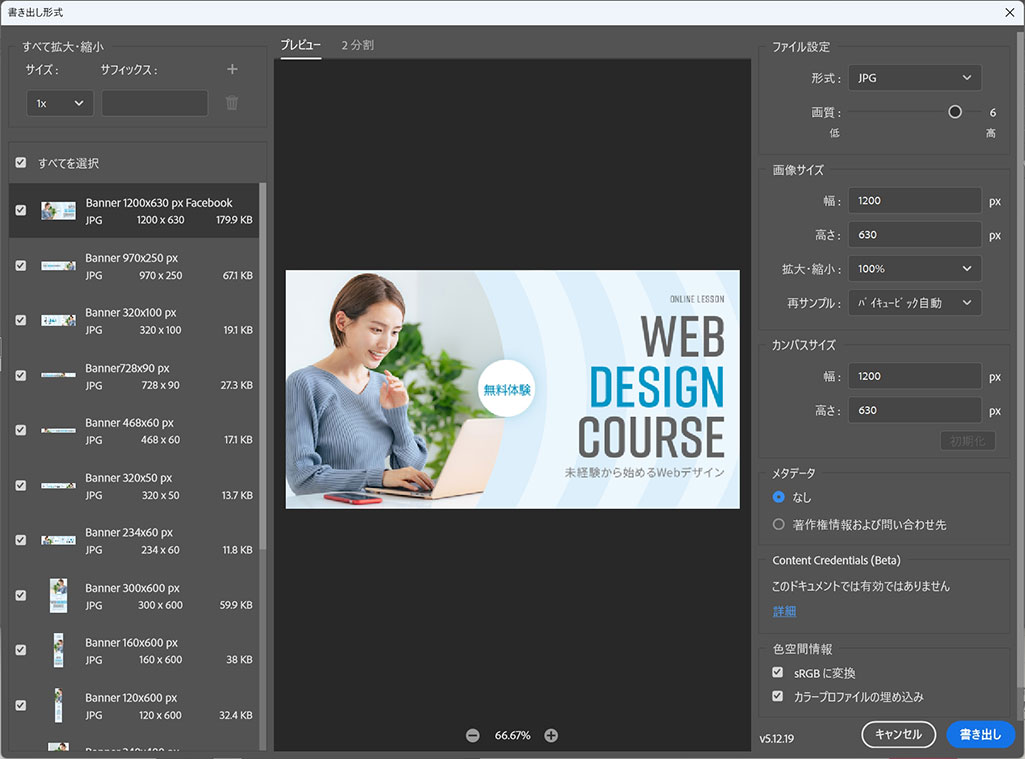Open the 拡大・縮小 100% dropdown
The width and height of the screenshot is (1025, 759).
click(x=915, y=269)
